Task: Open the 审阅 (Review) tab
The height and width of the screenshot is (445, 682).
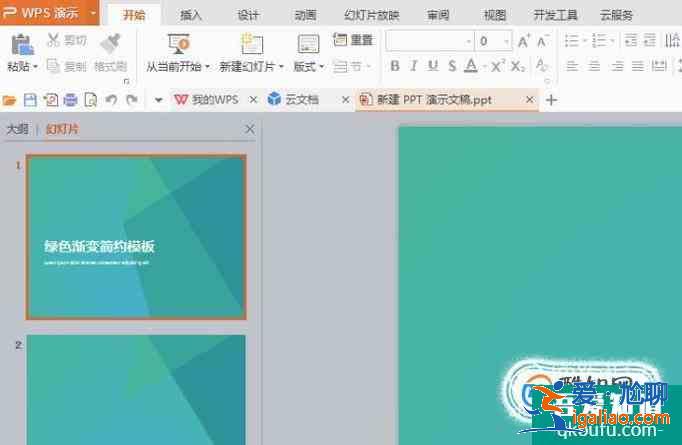Action: click(438, 15)
